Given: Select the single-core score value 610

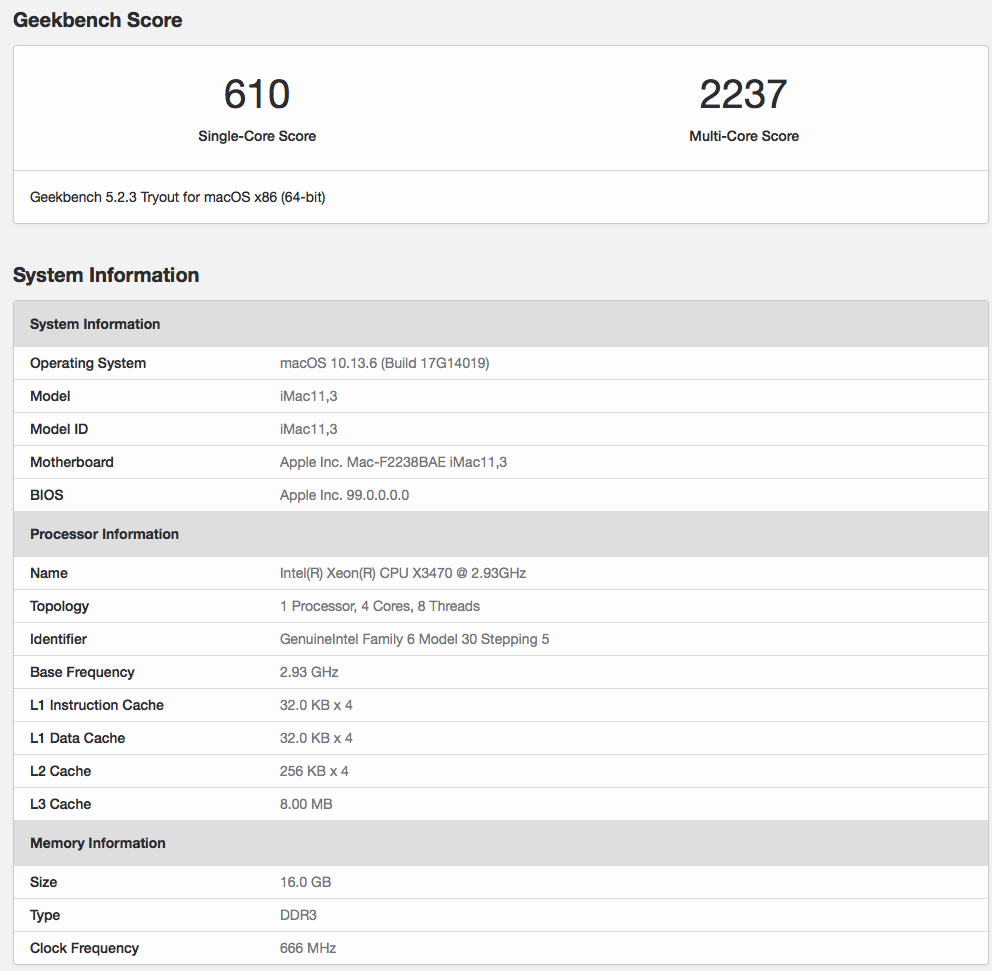Looking at the screenshot, I should click(x=257, y=94).
